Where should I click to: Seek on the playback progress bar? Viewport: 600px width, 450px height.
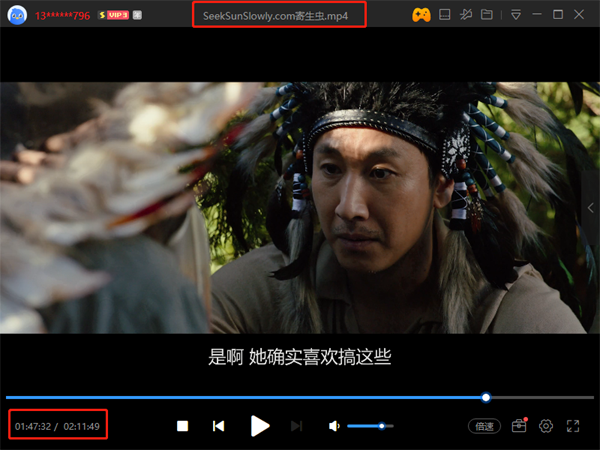[x=300, y=398]
